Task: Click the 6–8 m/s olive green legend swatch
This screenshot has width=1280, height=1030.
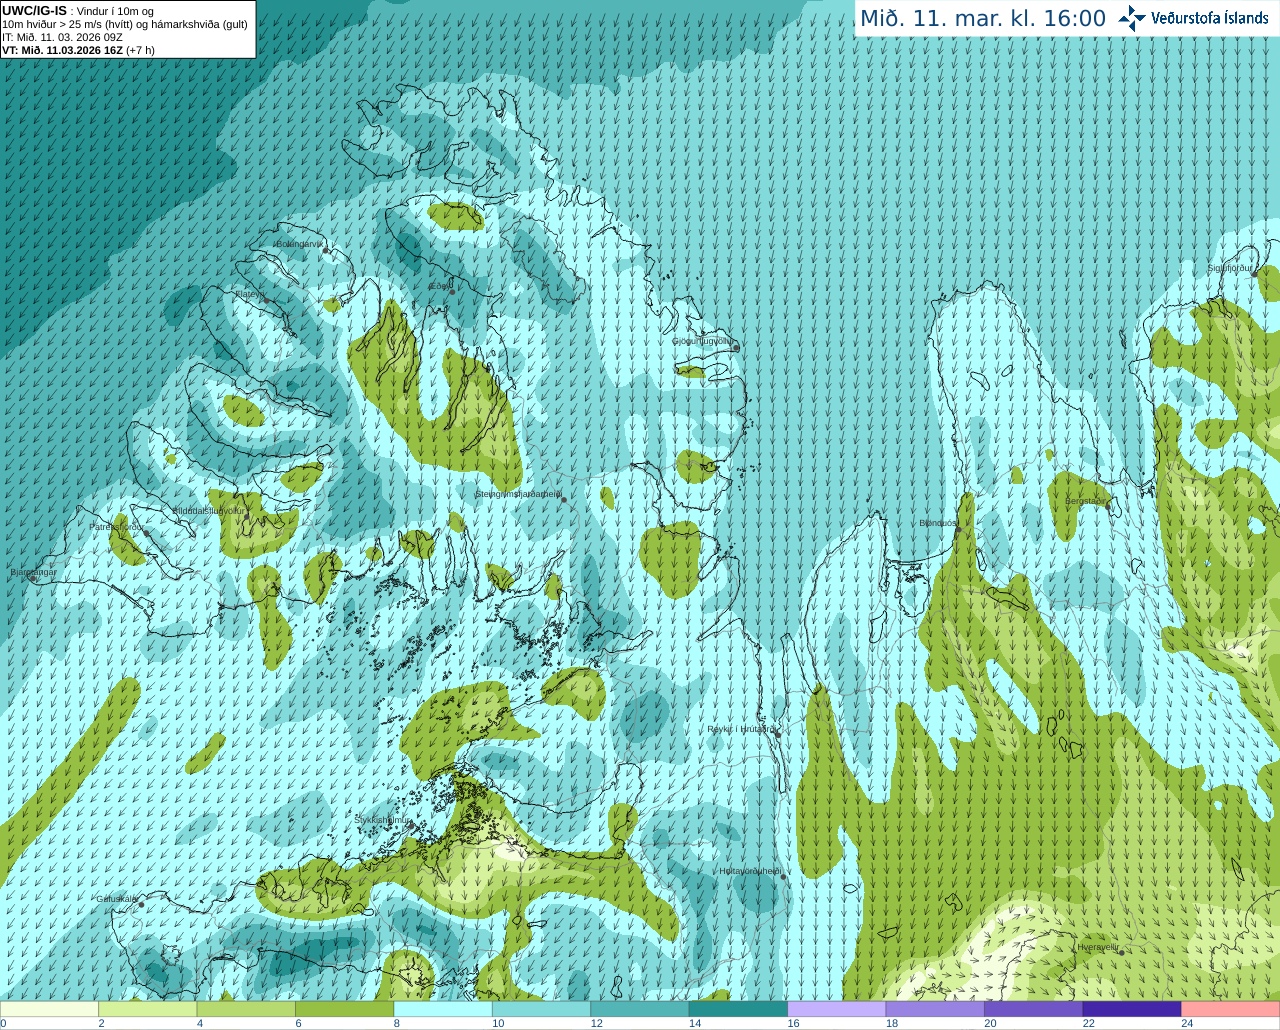Action: (x=345, y=1009)
